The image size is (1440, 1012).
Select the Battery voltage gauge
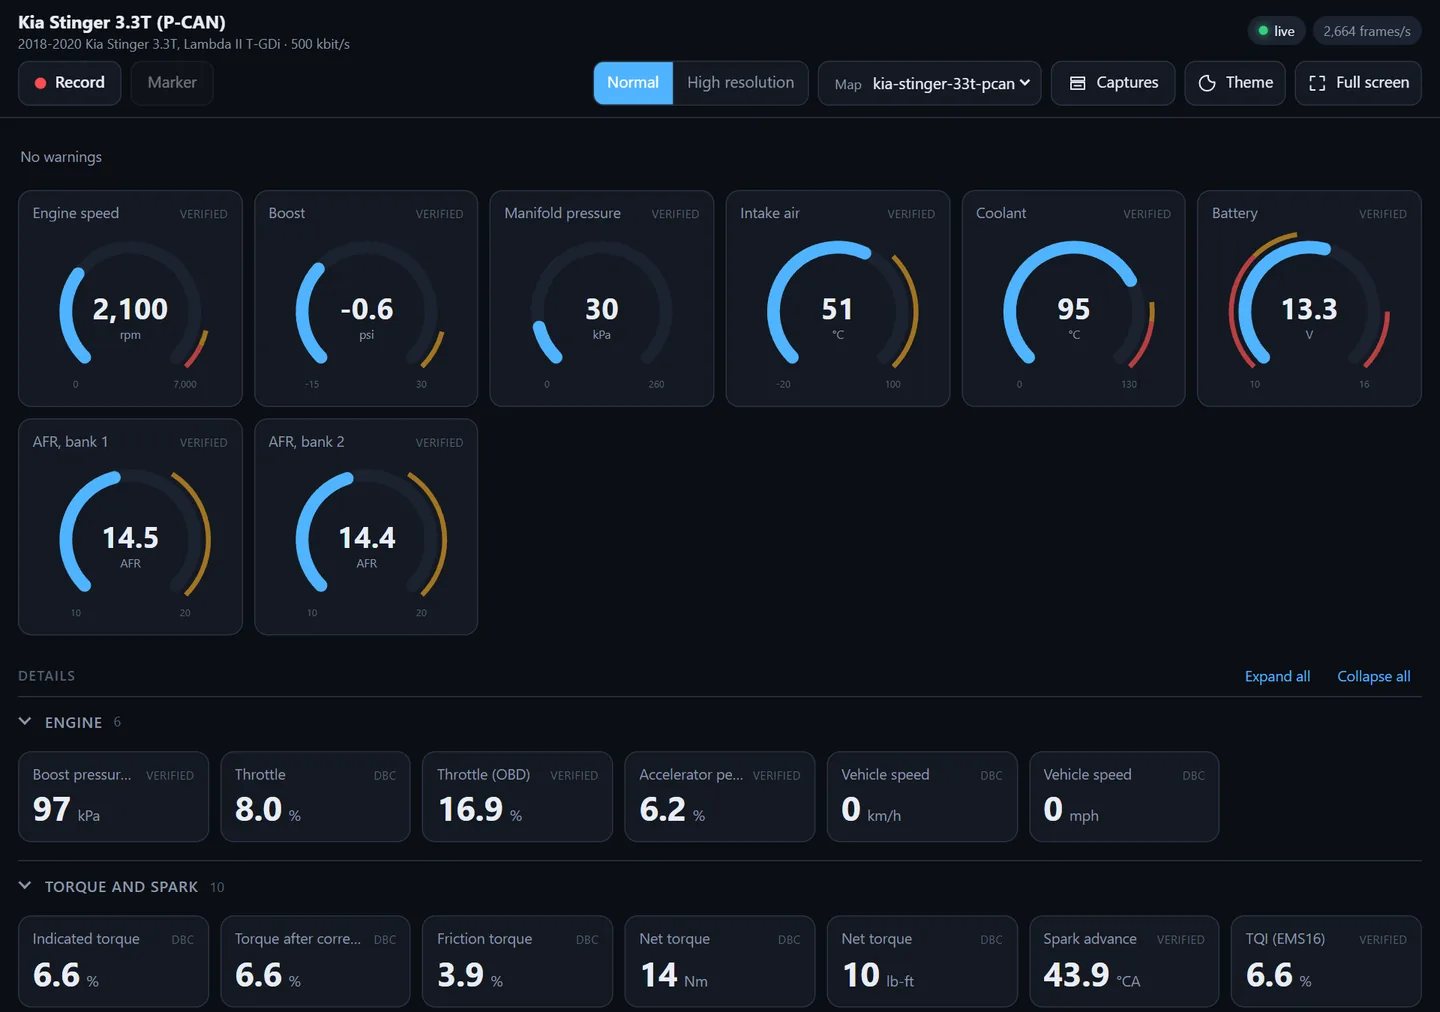pos(1309,298)
